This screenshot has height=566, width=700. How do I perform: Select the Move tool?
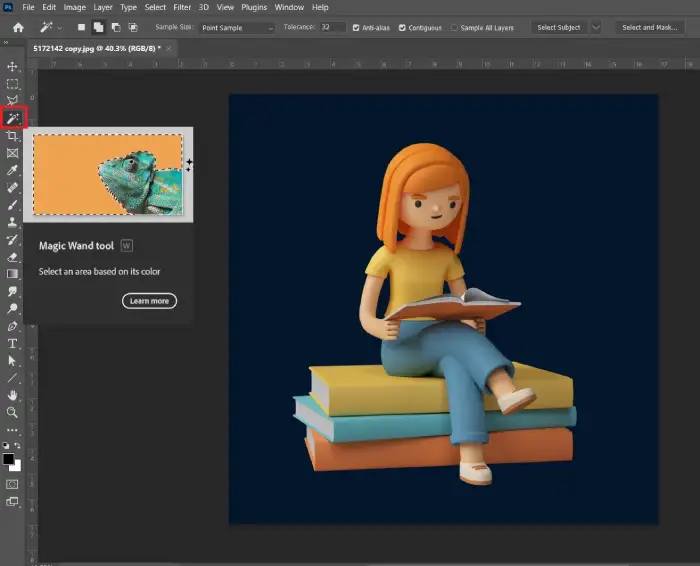(x=12, y=67)
